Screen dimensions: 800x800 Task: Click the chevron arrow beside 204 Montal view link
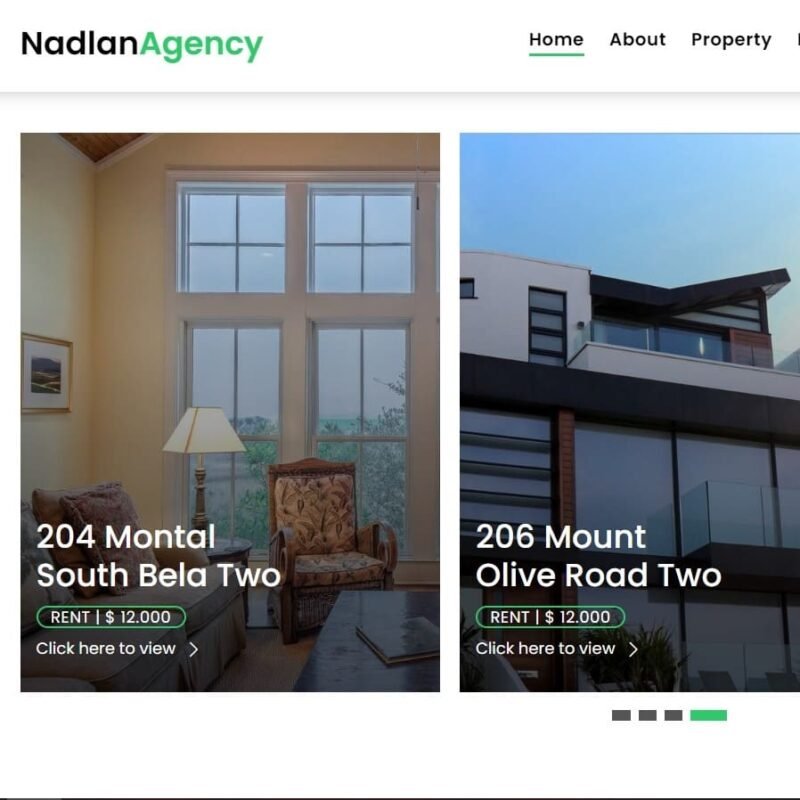(x=193, y=649)
